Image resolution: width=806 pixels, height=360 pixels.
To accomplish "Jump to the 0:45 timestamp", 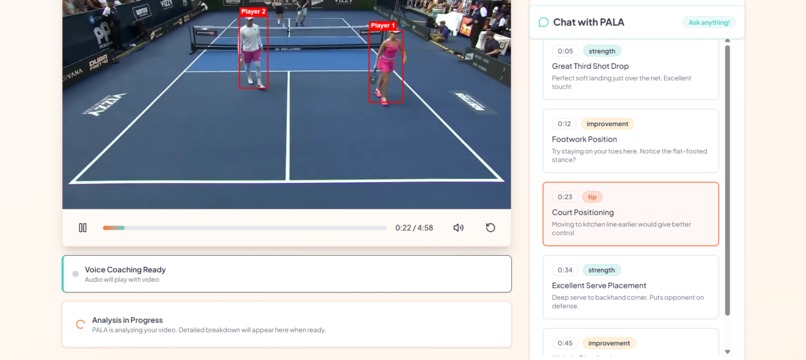I will [x=565, y=343].
